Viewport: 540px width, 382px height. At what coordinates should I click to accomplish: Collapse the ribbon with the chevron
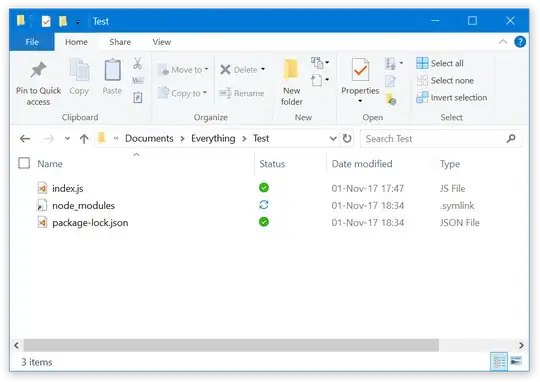click(502, 42)
